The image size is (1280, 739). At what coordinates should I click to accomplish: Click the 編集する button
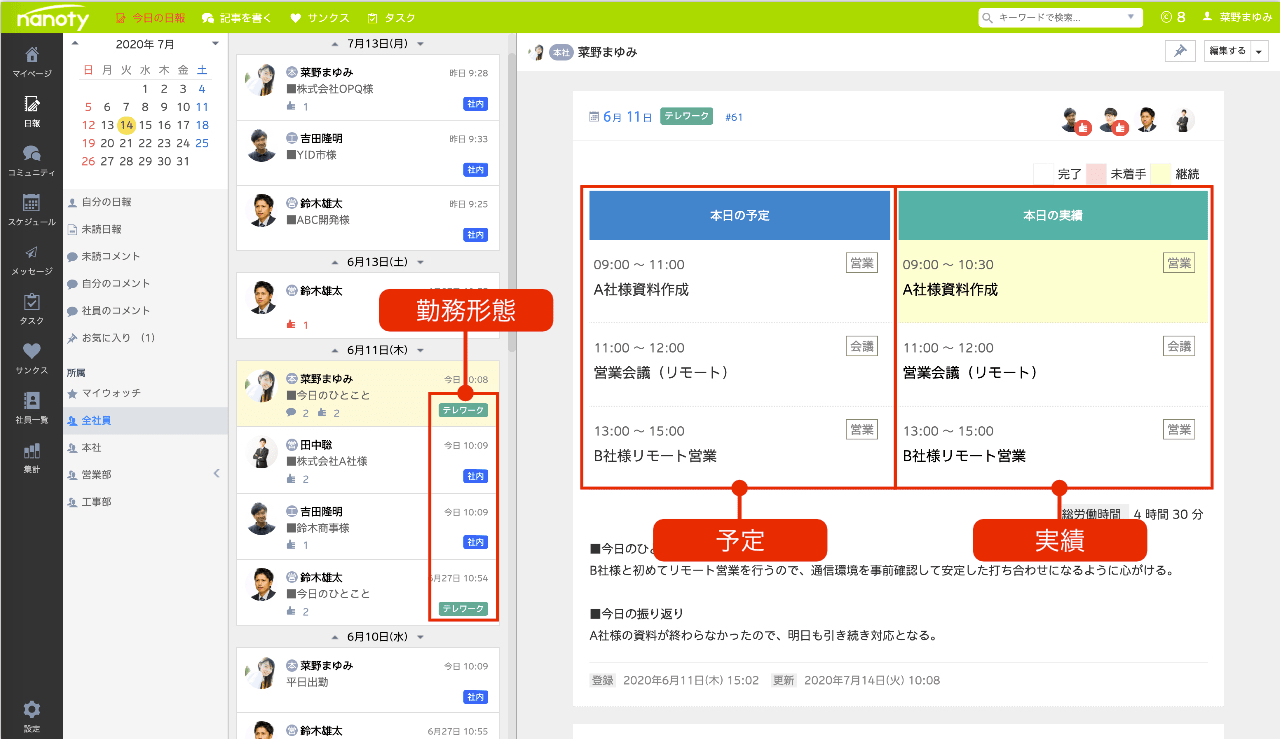point(1227,52)
